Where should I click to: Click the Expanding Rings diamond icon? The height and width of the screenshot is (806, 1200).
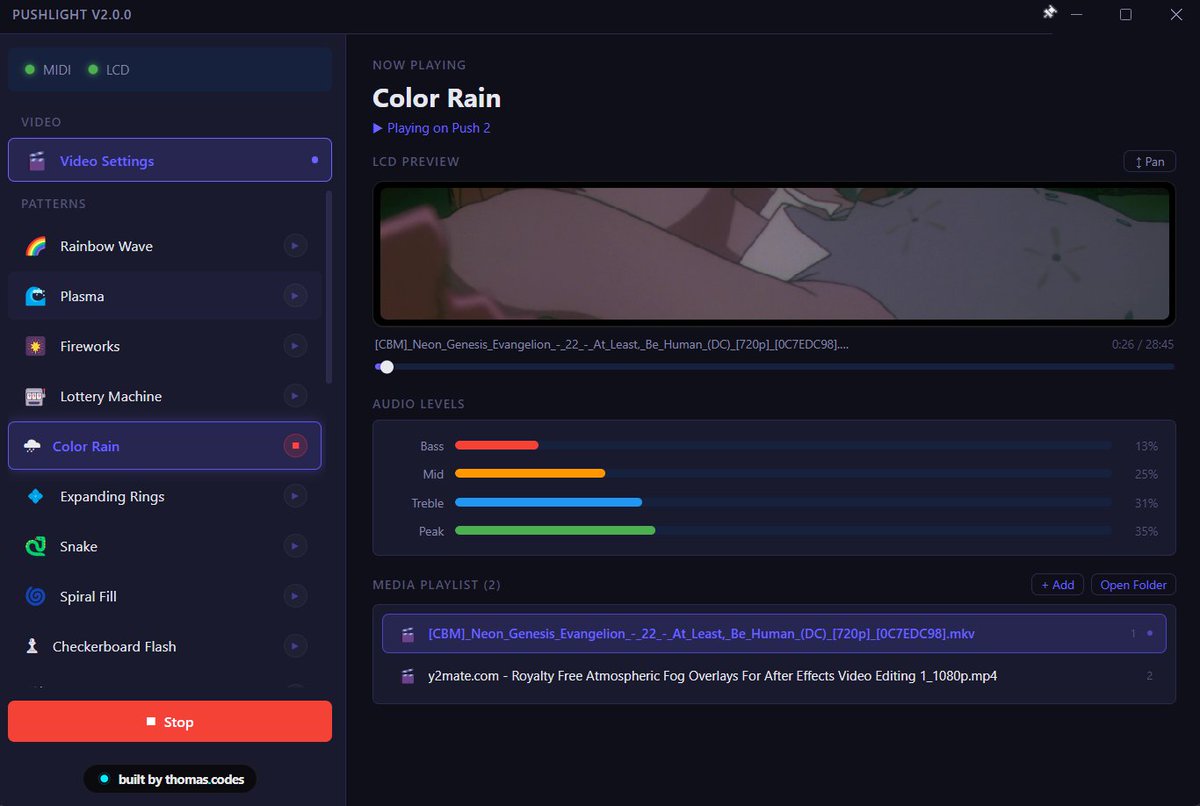point(36,496)
